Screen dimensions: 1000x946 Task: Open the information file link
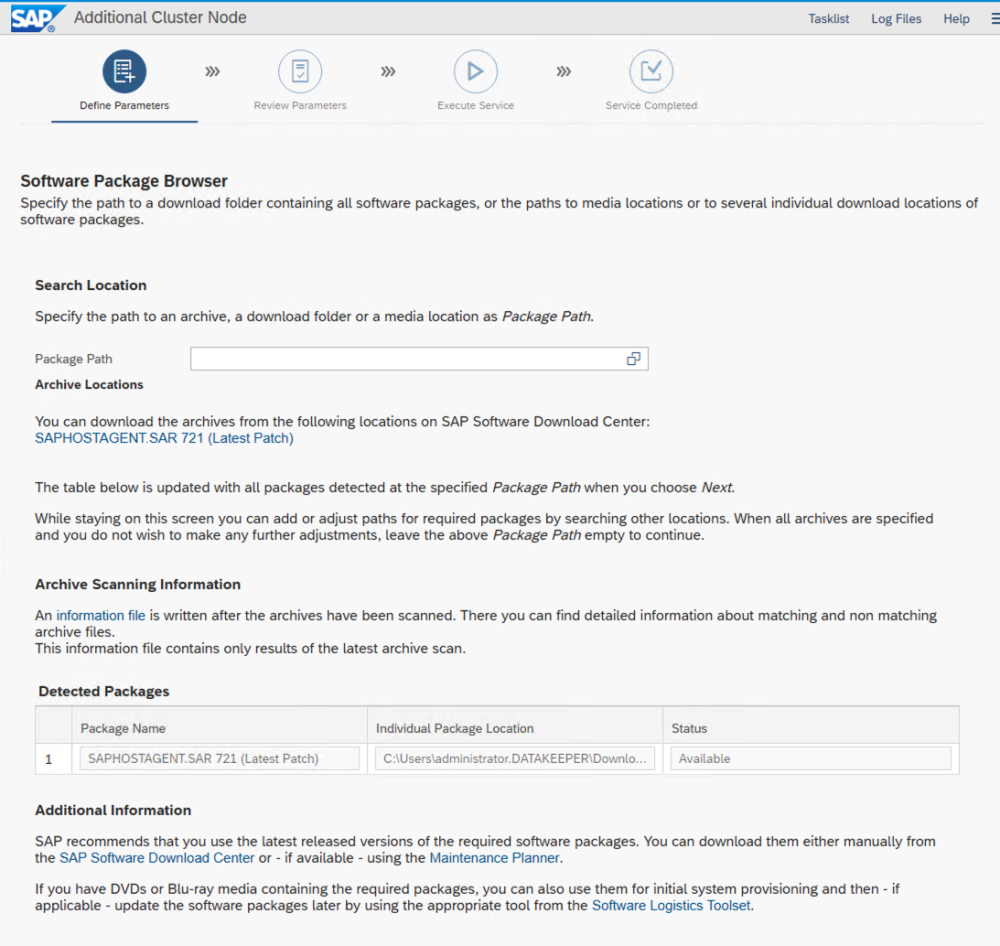pyautogui.click(x=101, y=616)
